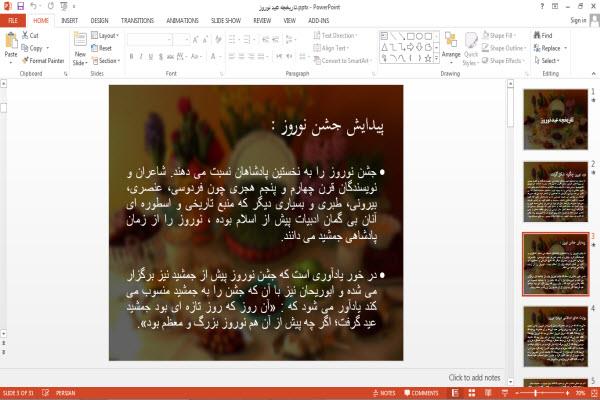Open the font name combo box

coord(150,39)
